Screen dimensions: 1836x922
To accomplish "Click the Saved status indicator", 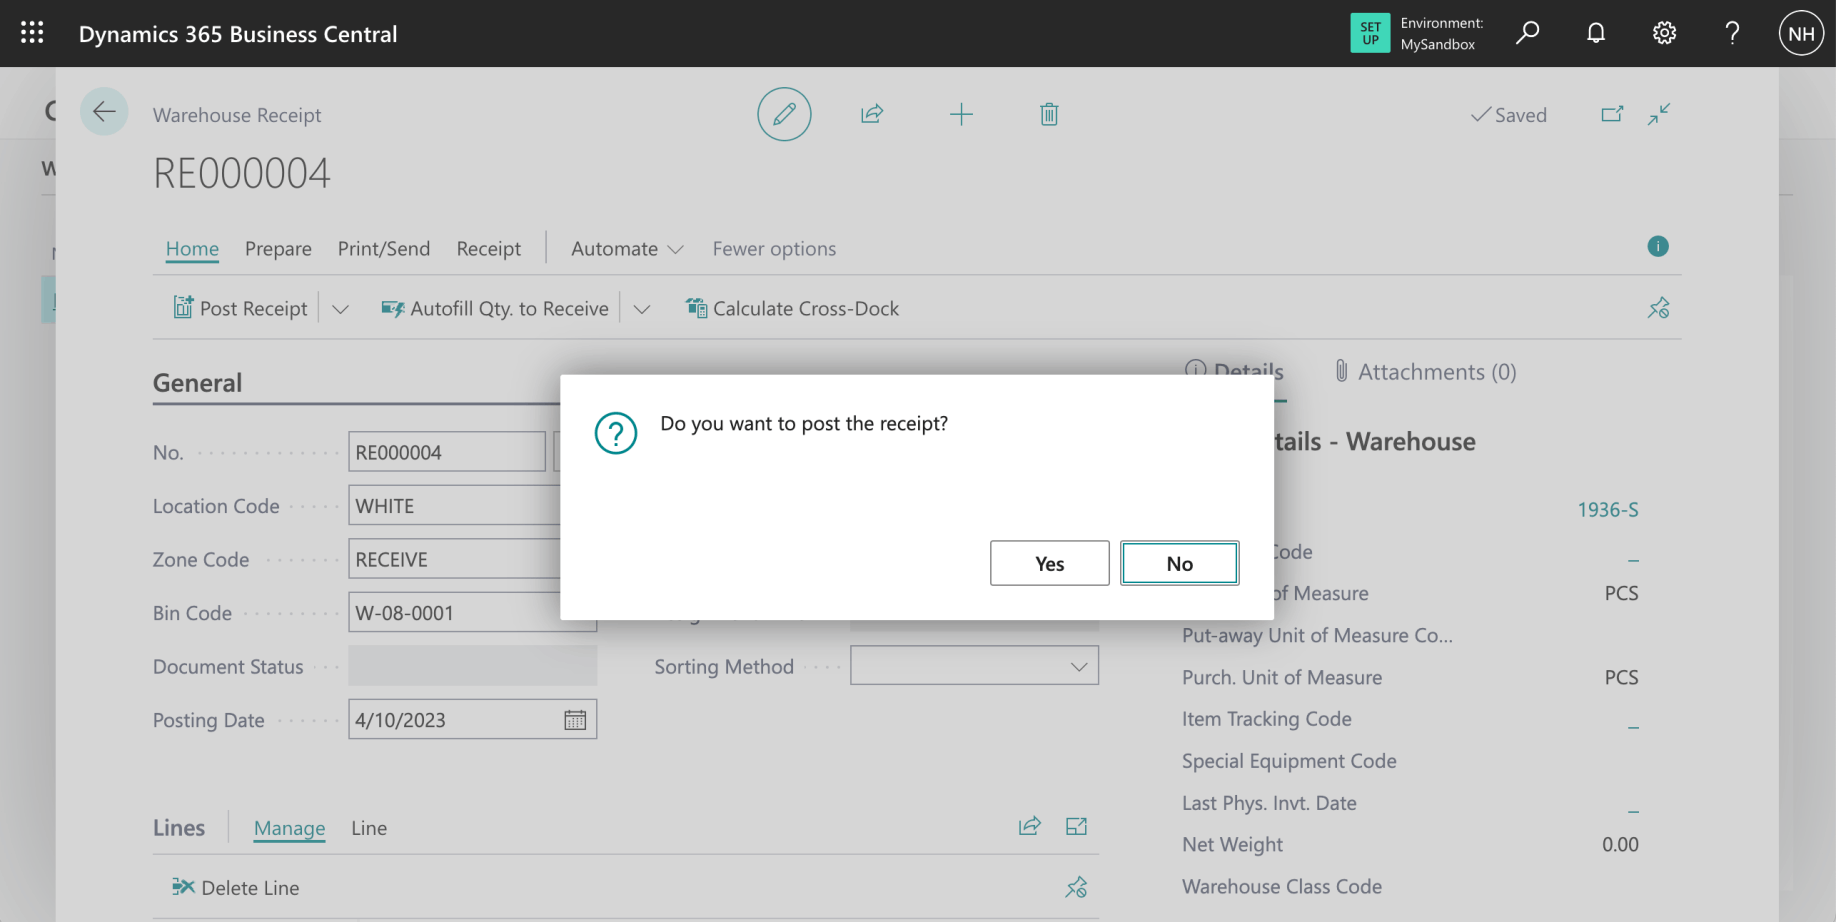I will (x=1509, y=115).
